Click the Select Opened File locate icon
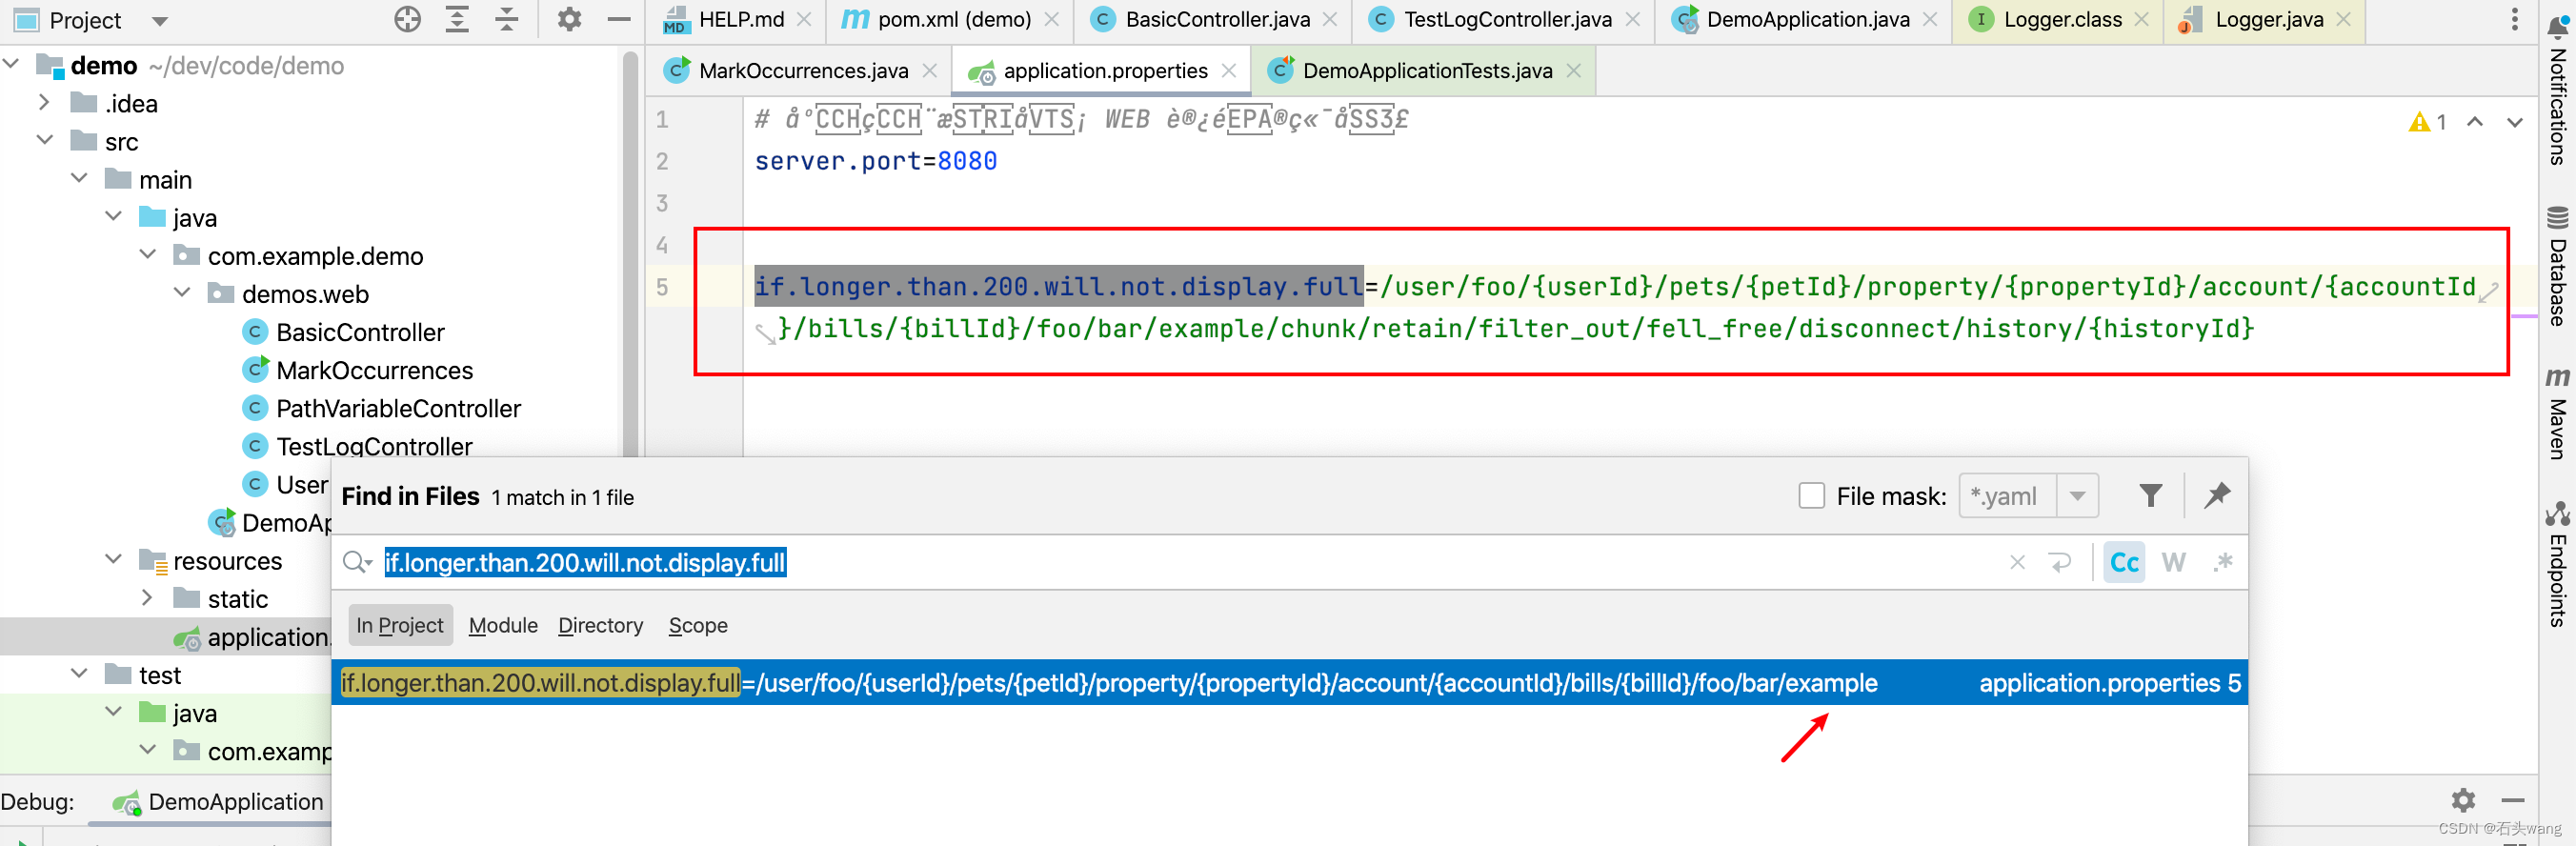Screen dimensions: 2576x846 click(407, 19)
